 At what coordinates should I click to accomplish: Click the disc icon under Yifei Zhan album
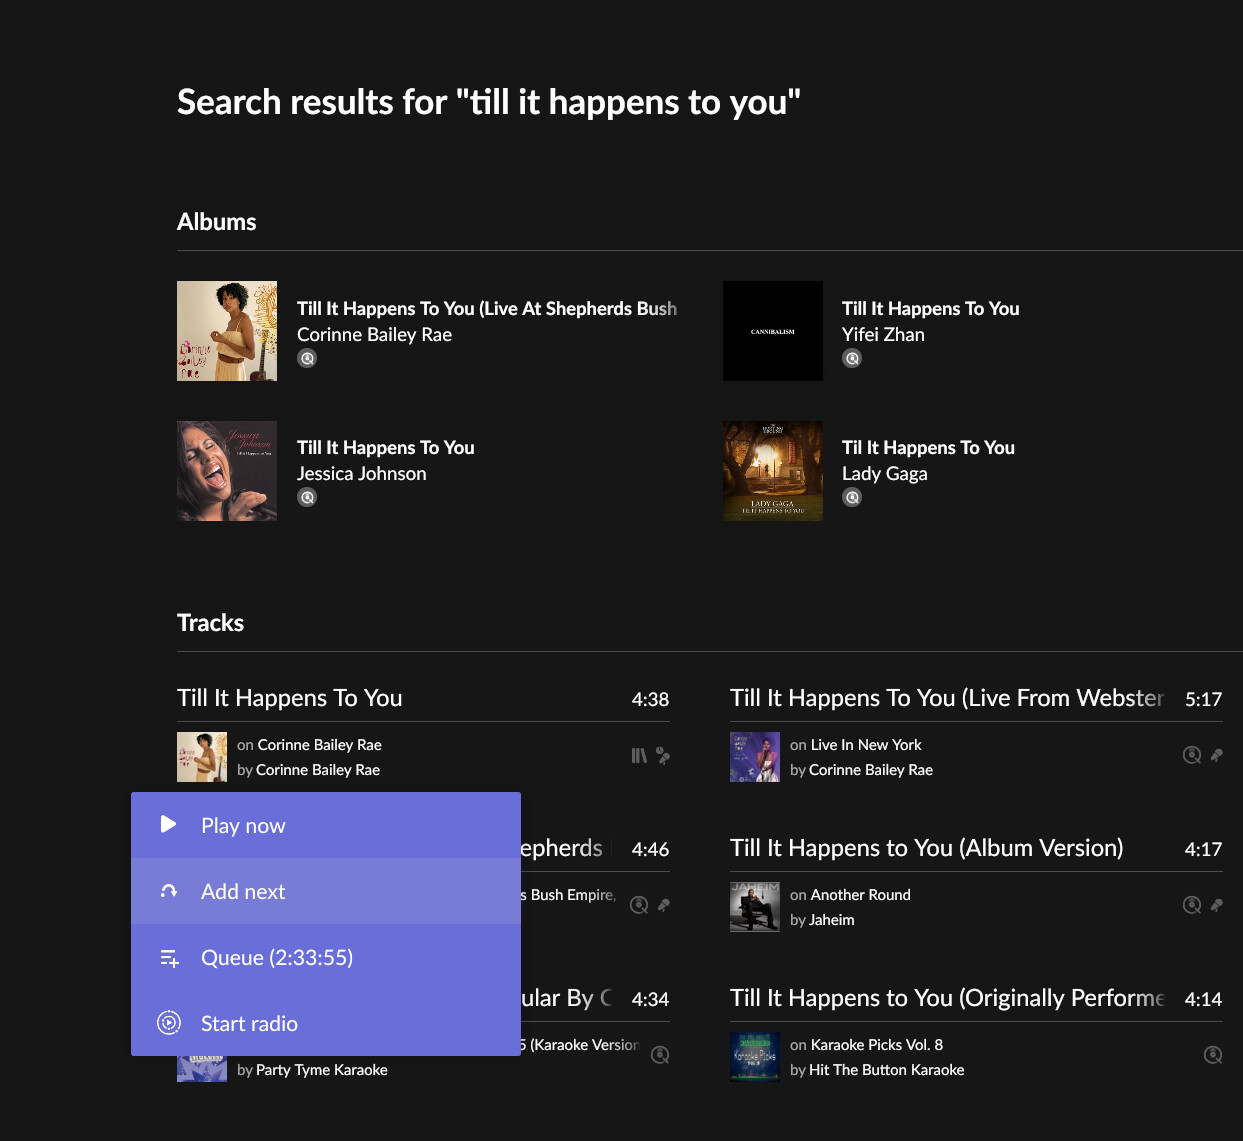[852, 359]
